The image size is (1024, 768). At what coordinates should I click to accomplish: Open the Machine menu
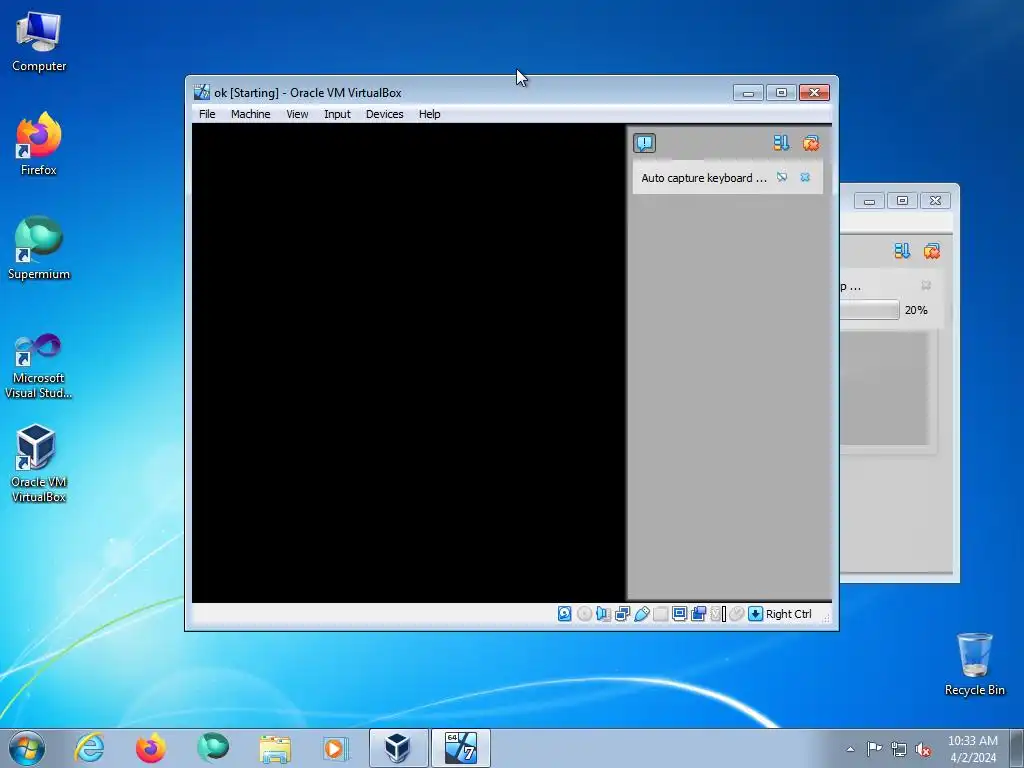[x=250, y=114]
